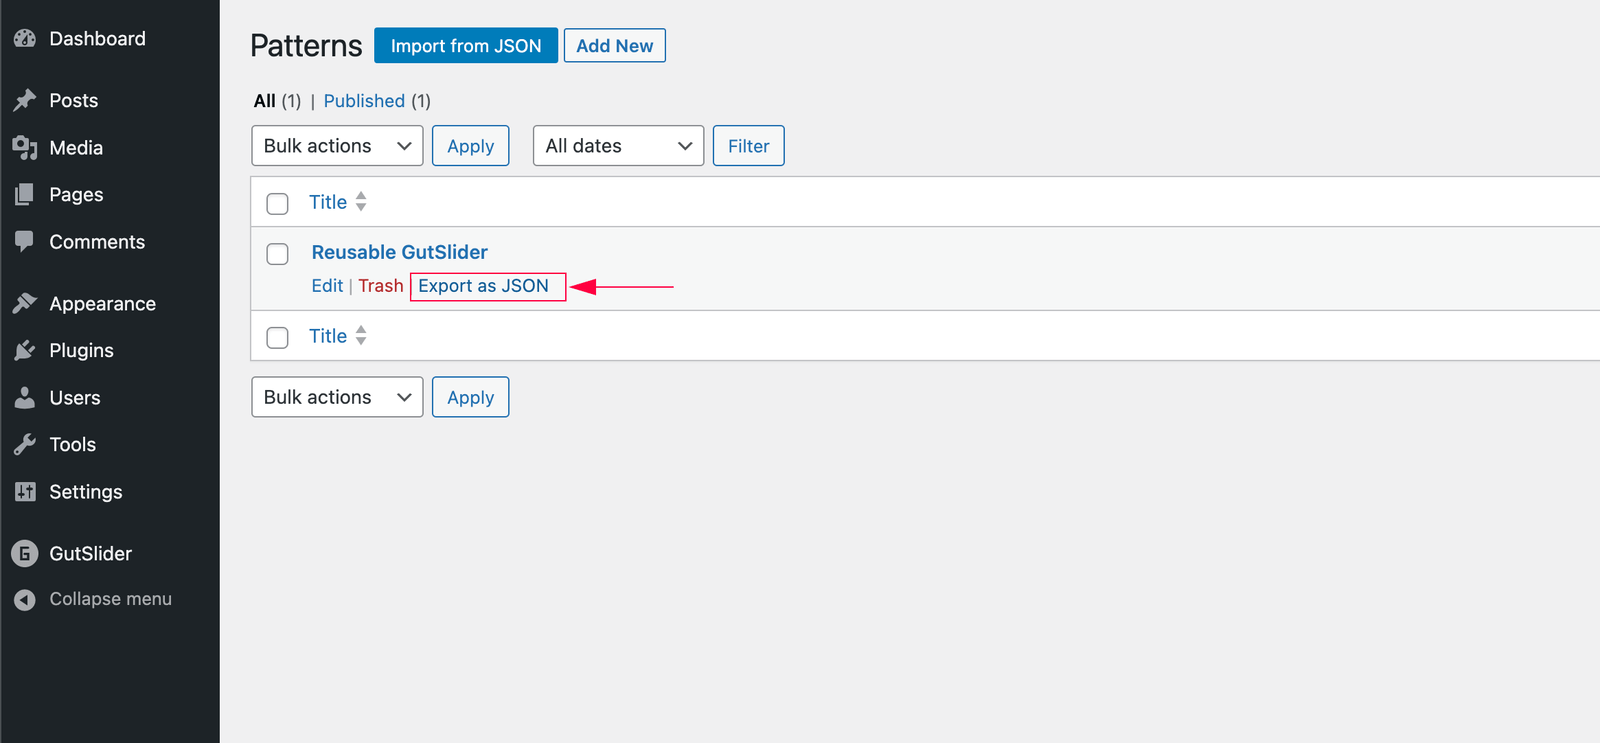This screenshot has height=743, width=1600.
Task: Click the Posts pushpin icon
Action: (25, 100)
